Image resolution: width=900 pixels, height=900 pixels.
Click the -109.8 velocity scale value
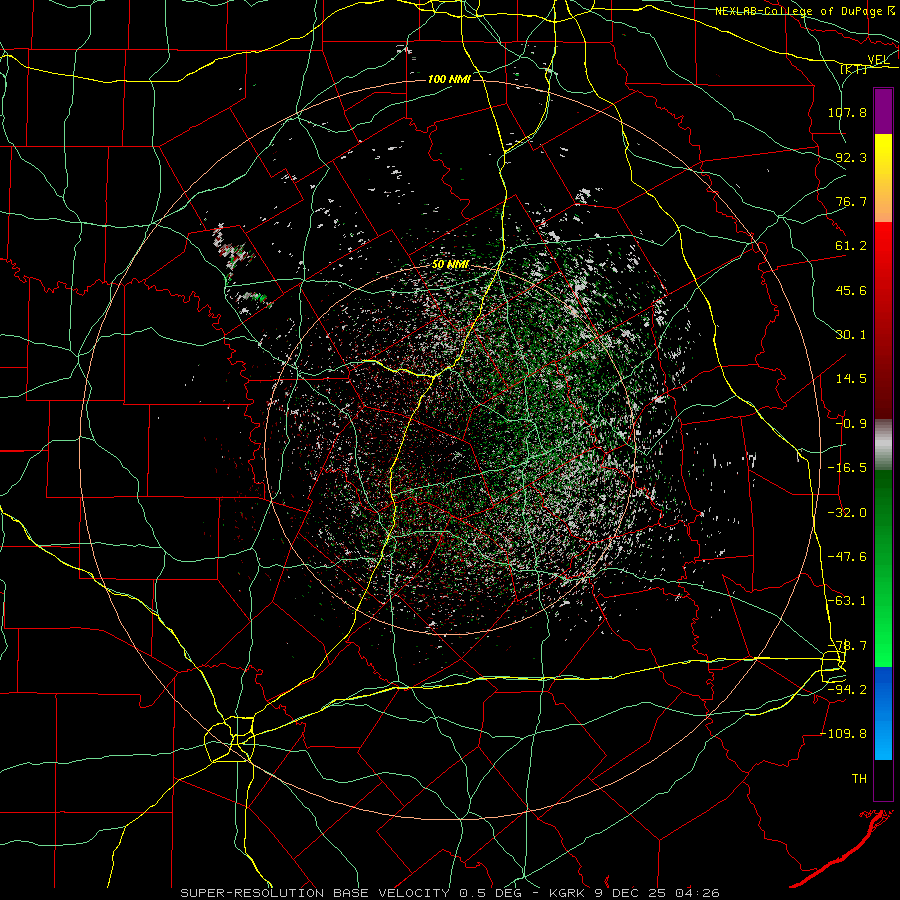point(843,734)
